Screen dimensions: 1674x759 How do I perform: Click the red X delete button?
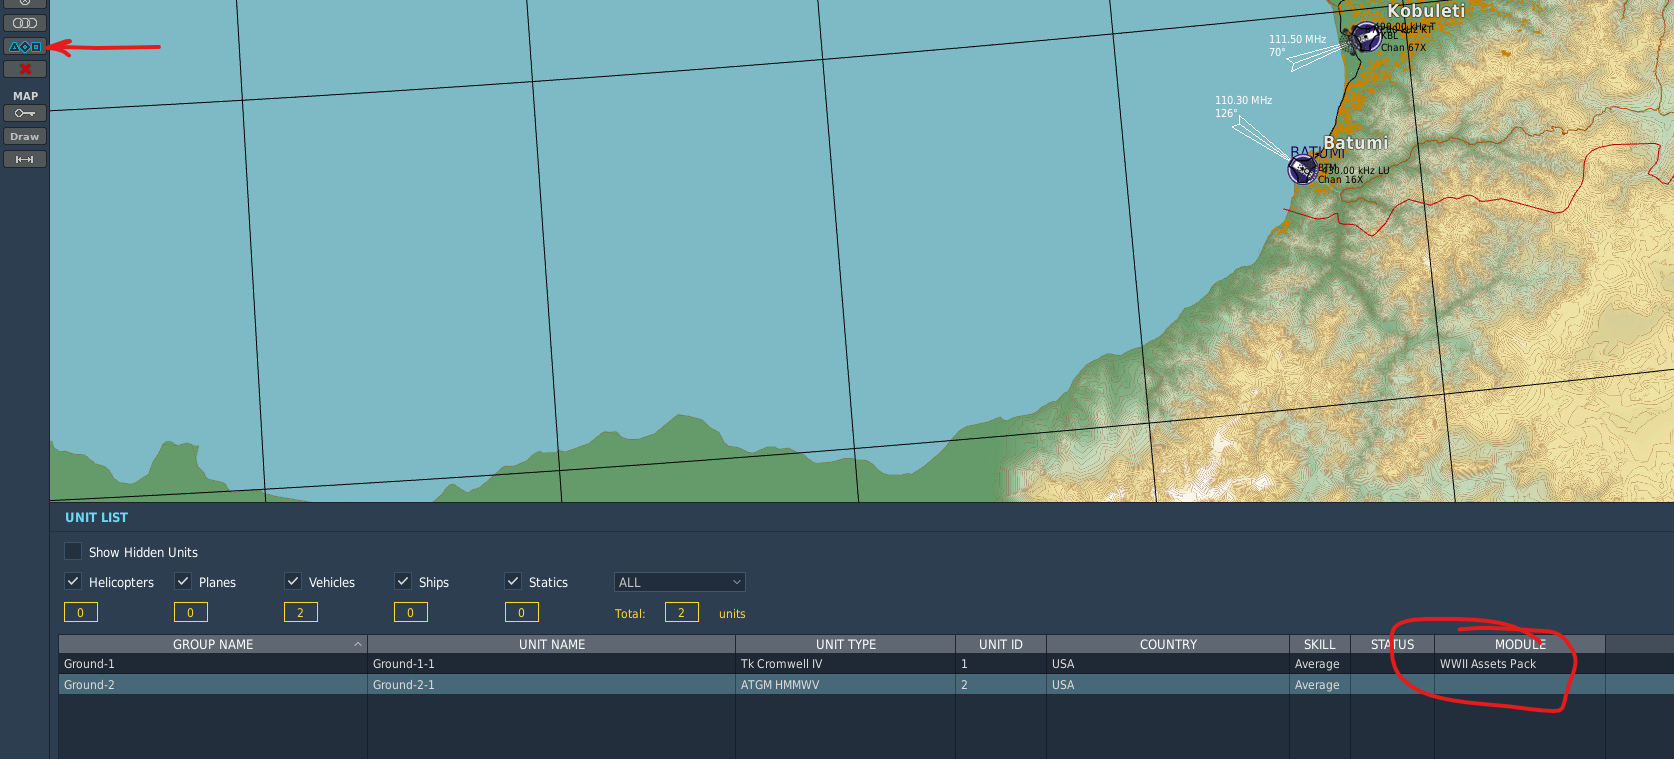click(25, 69)
